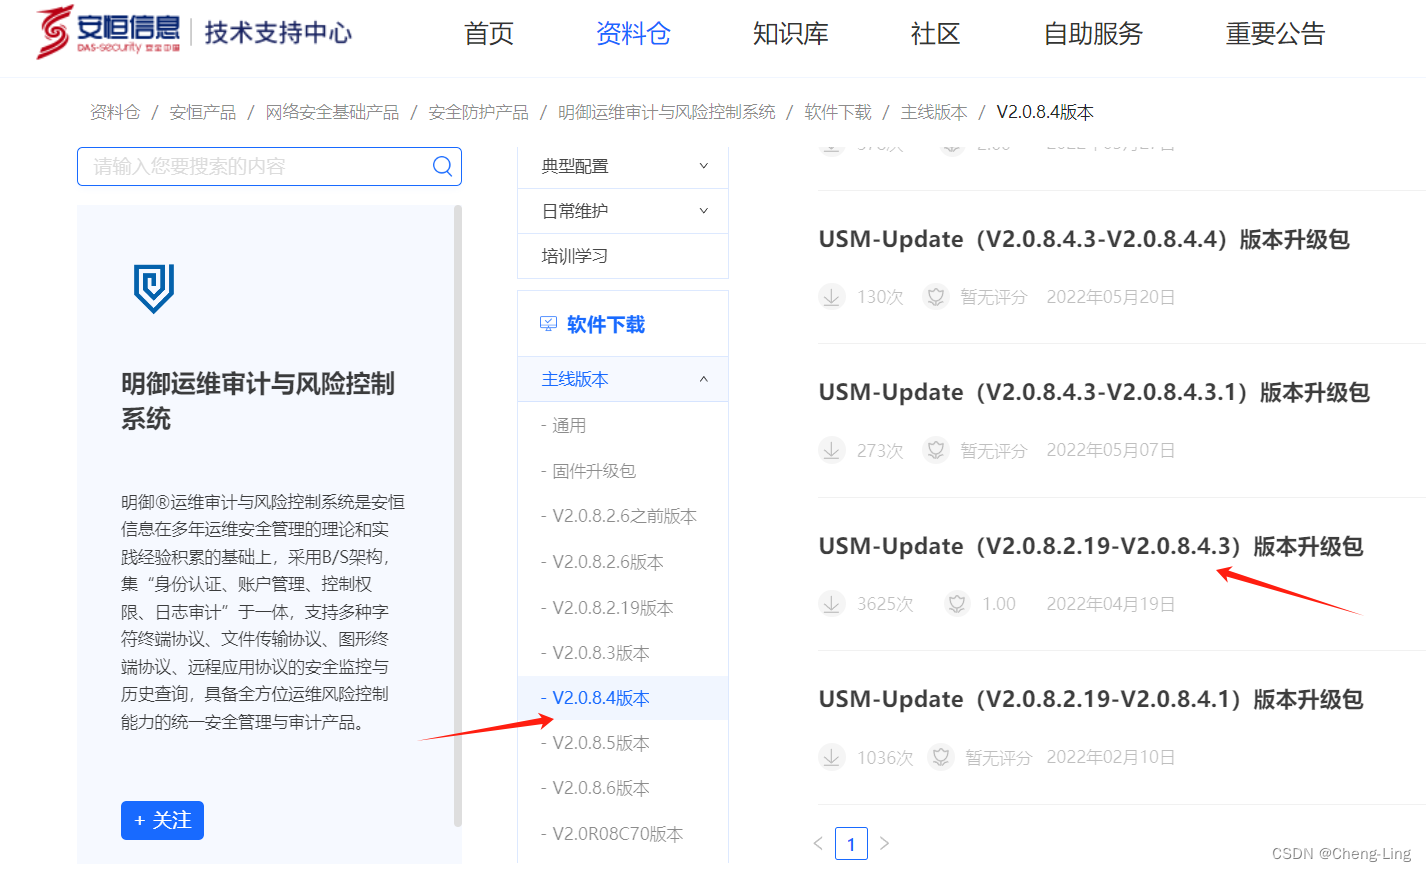Open 重要公告 in top navigation
The image size is (1426, 872).
[1275, 34]
